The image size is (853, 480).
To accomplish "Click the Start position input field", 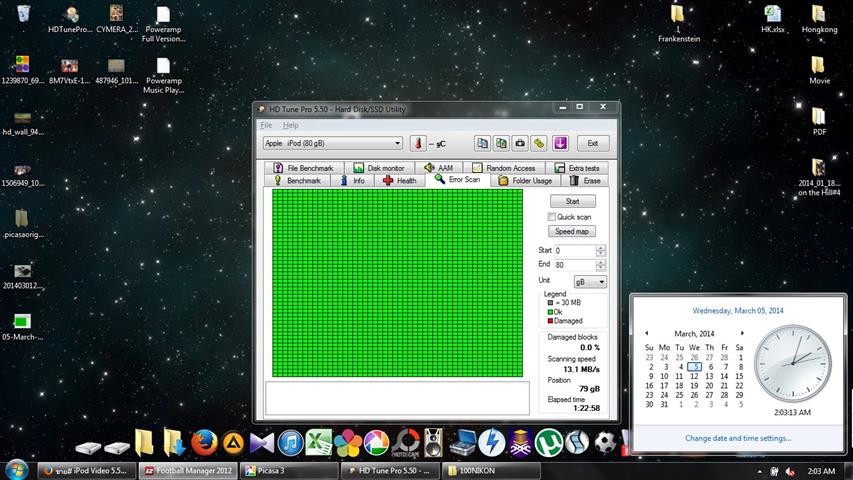I will [574, 250].
